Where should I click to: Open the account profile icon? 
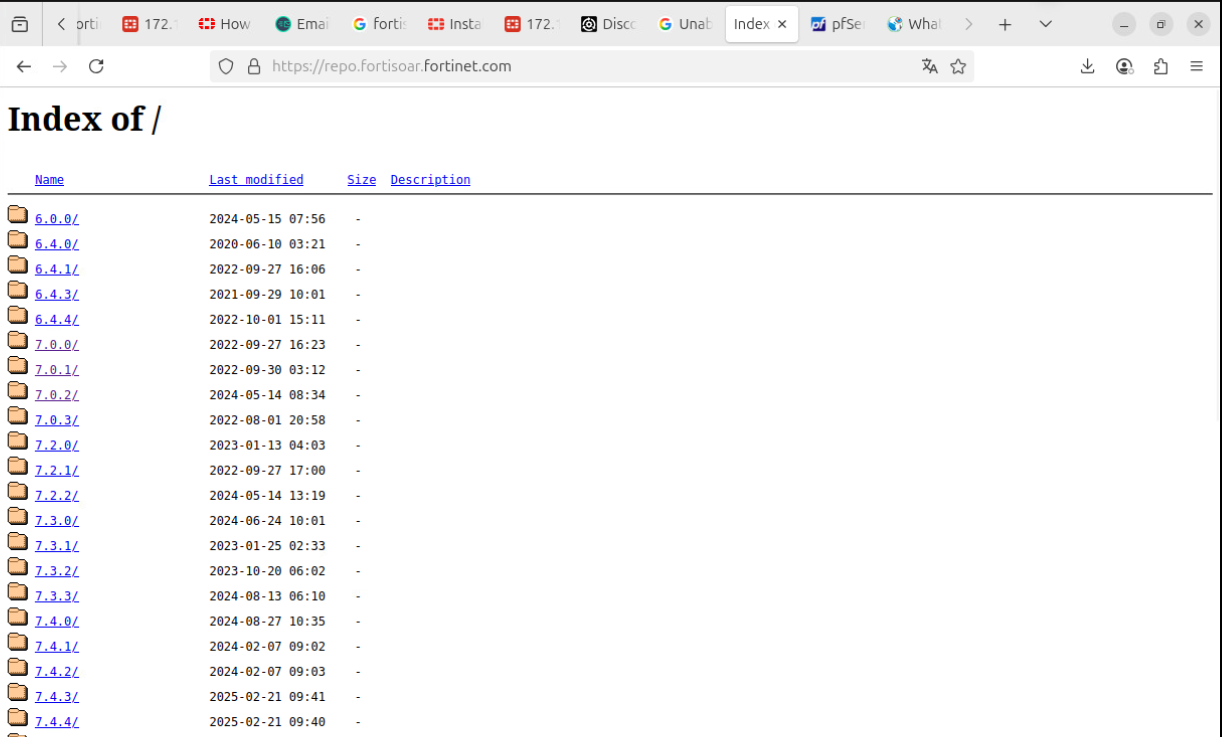point(1124,66)
